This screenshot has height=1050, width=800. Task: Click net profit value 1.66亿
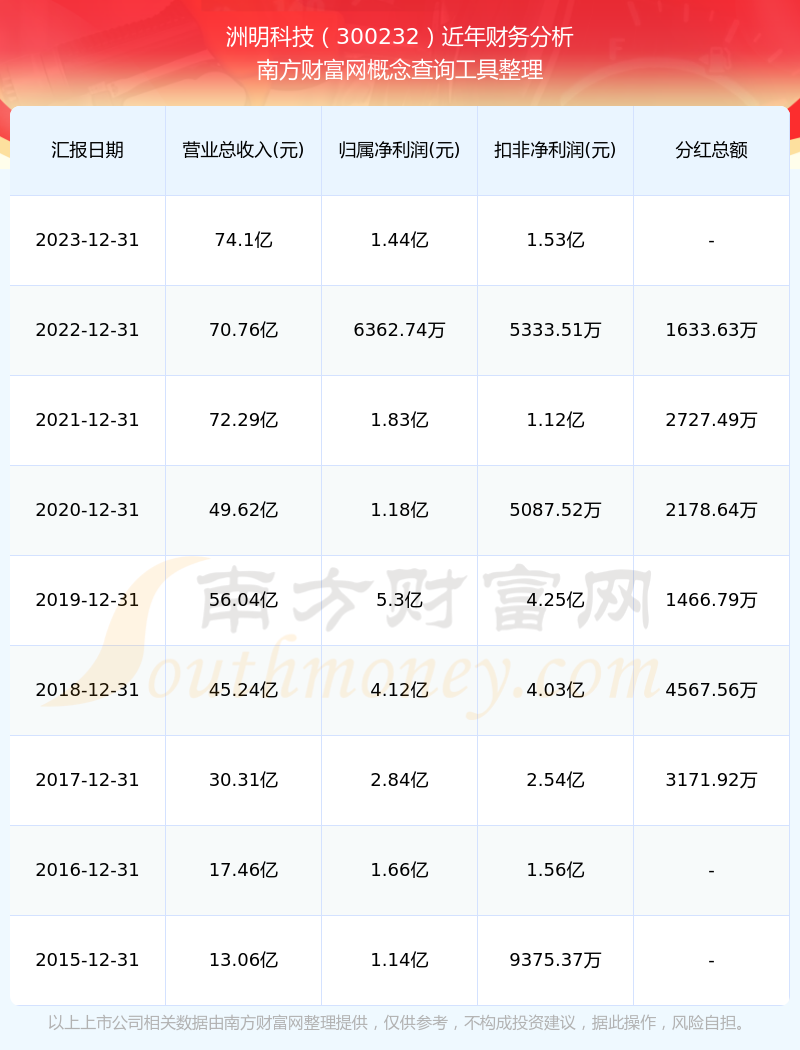tap(400, 871)
